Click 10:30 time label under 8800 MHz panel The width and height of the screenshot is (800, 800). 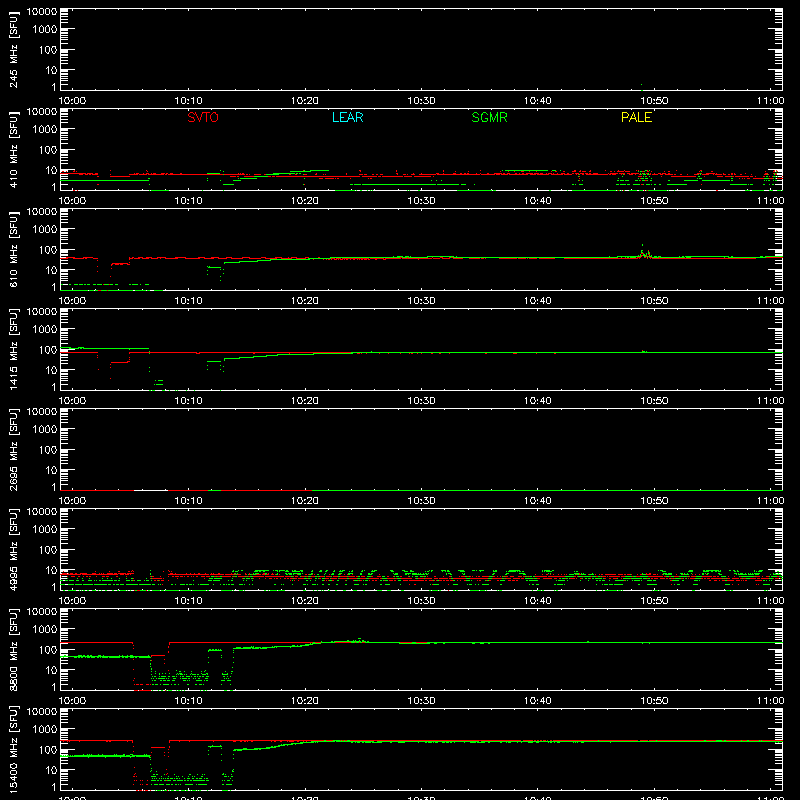421,701
